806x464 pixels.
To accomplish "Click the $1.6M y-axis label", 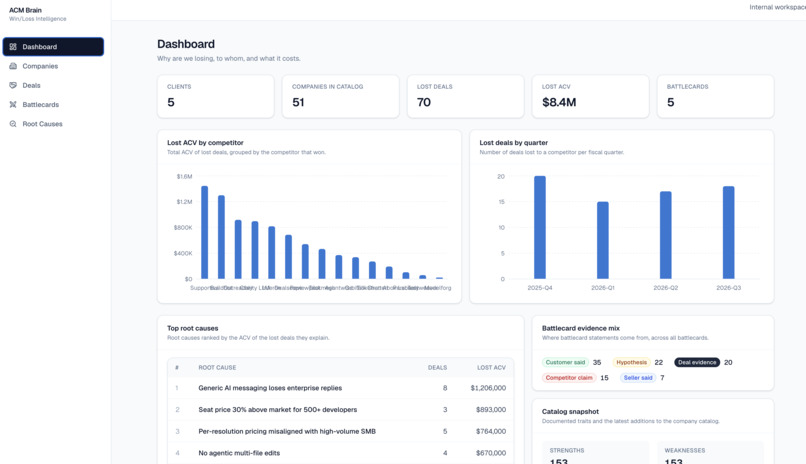I will [x=185, y=176].
